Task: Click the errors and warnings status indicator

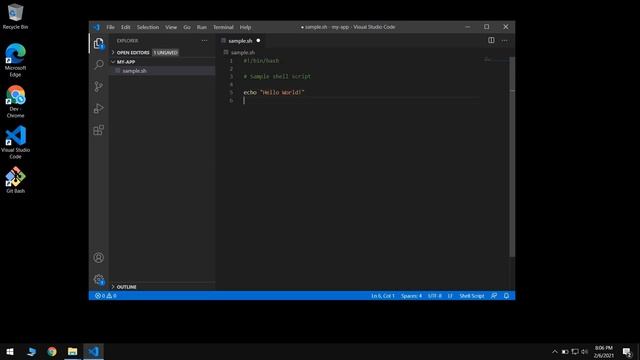Action: 106,296
